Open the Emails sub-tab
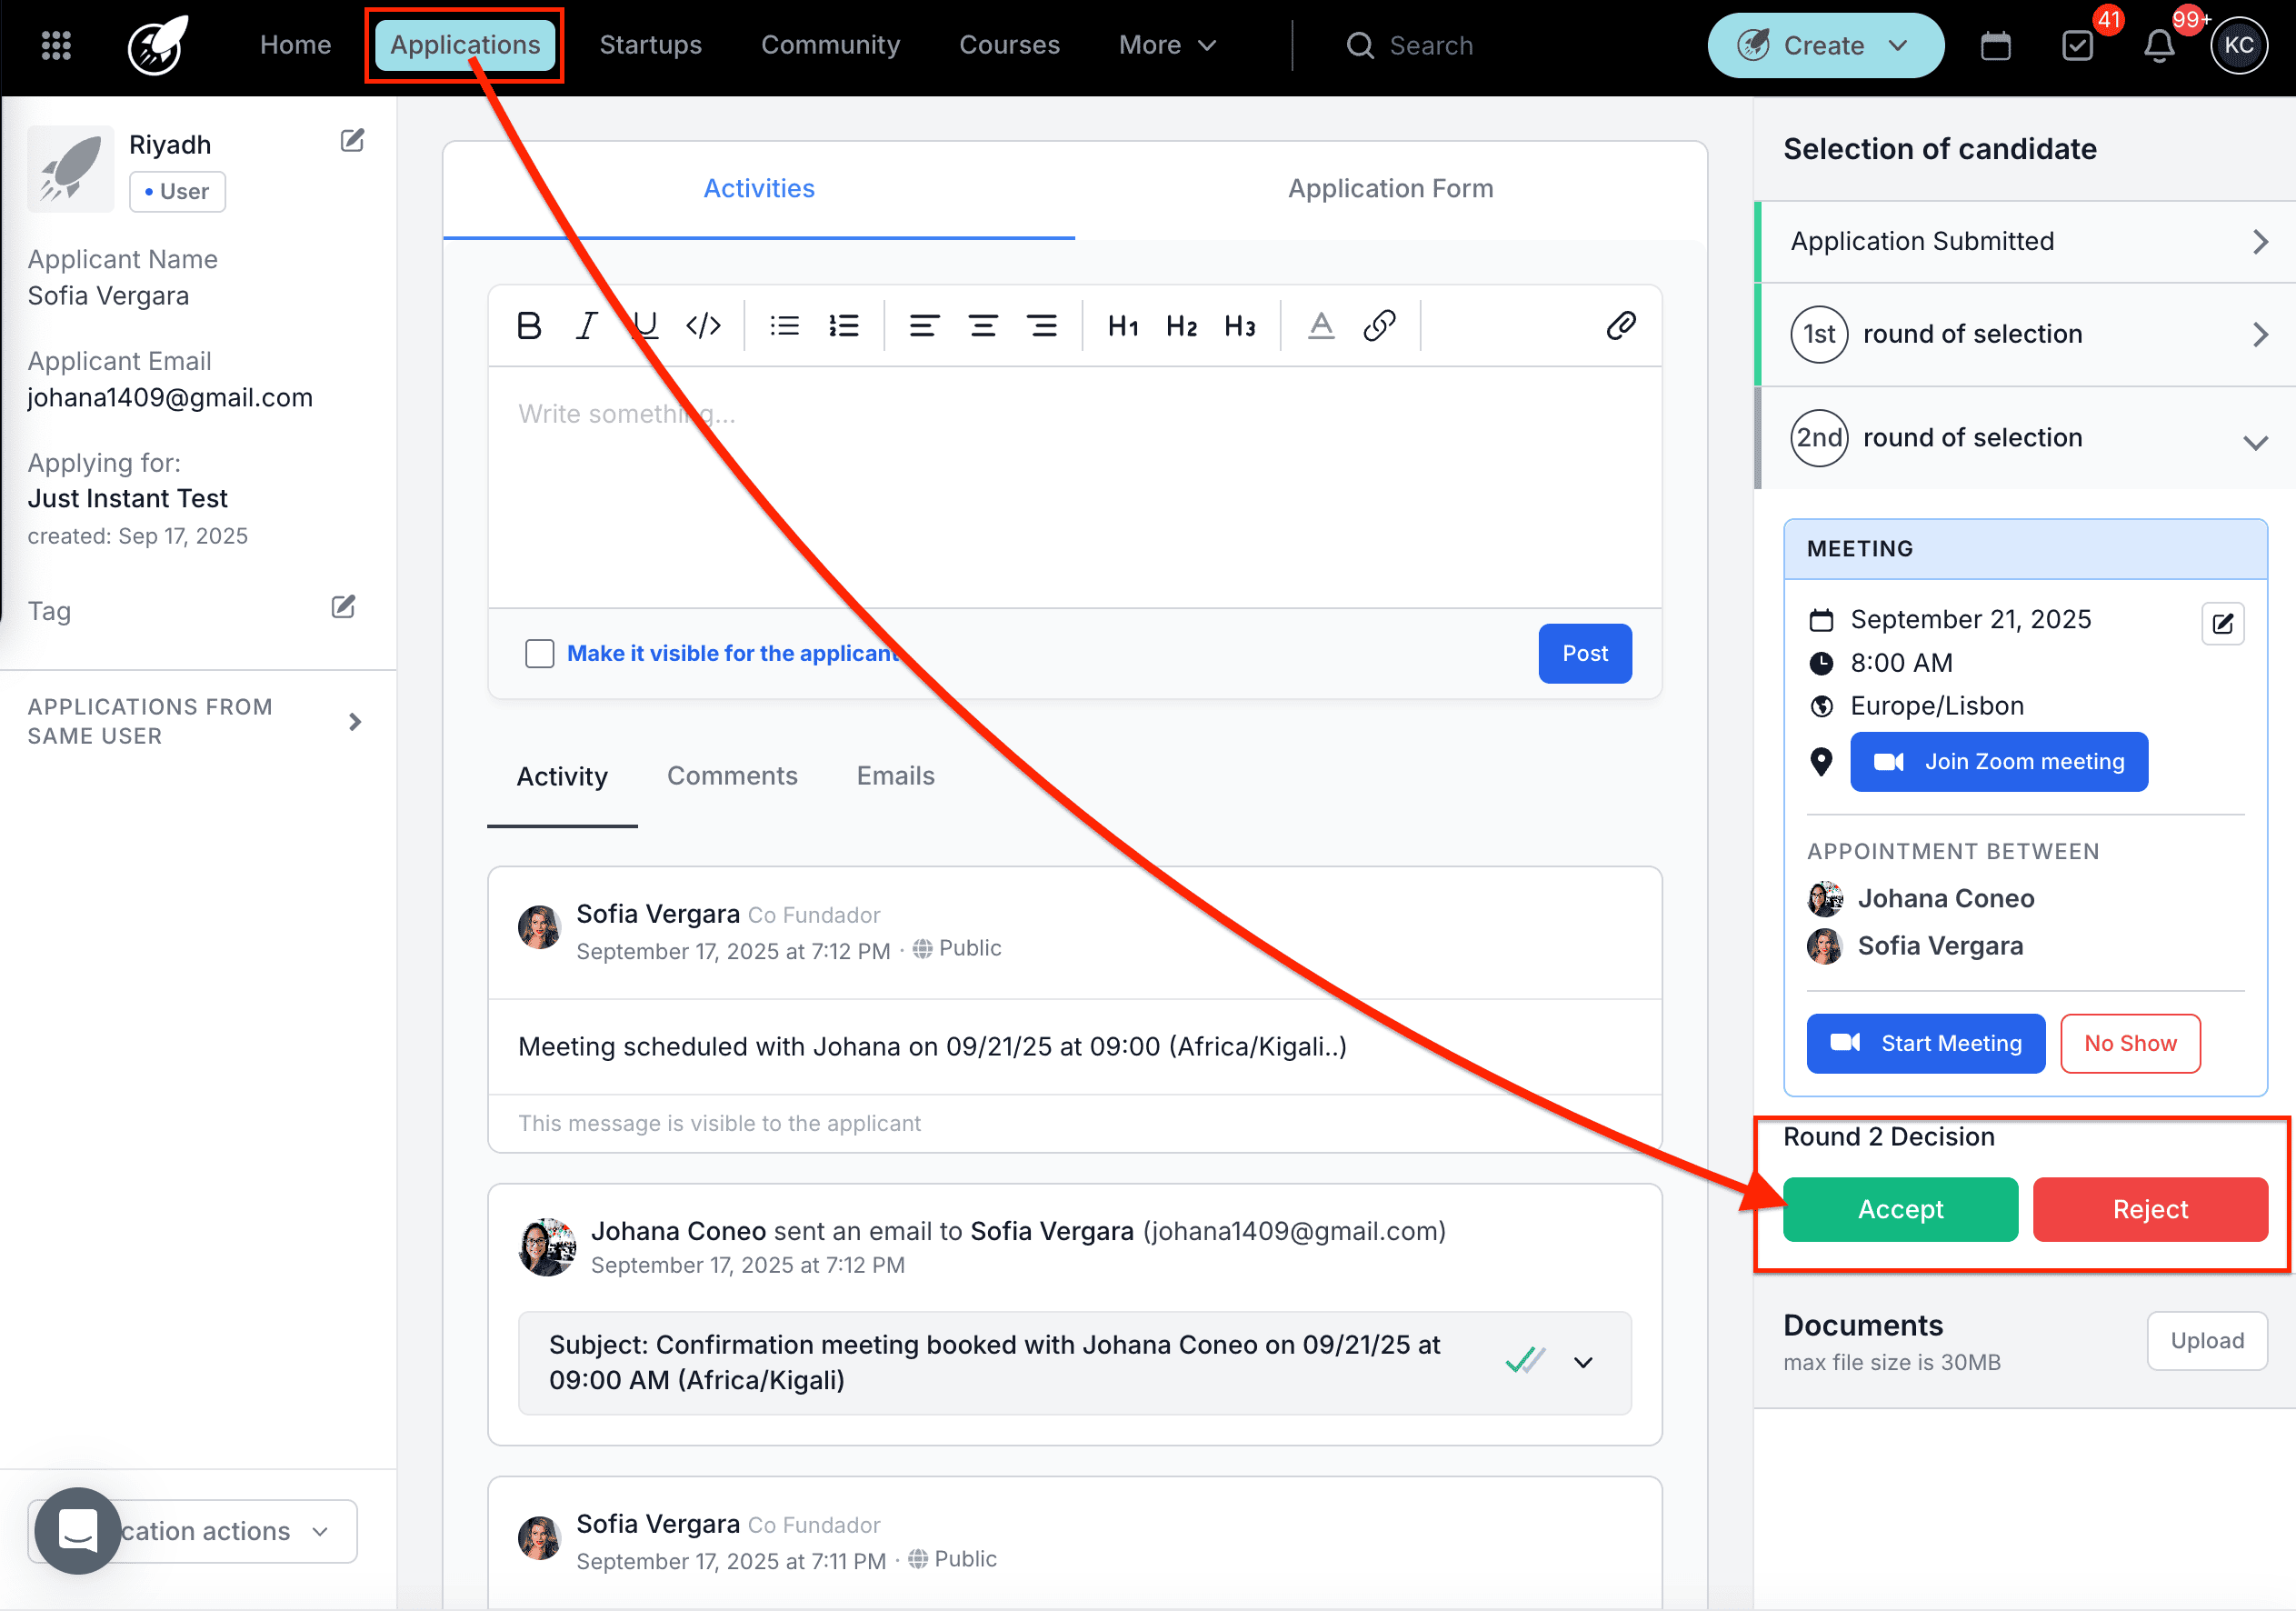2296x1611 pixels. coord(895,776)
